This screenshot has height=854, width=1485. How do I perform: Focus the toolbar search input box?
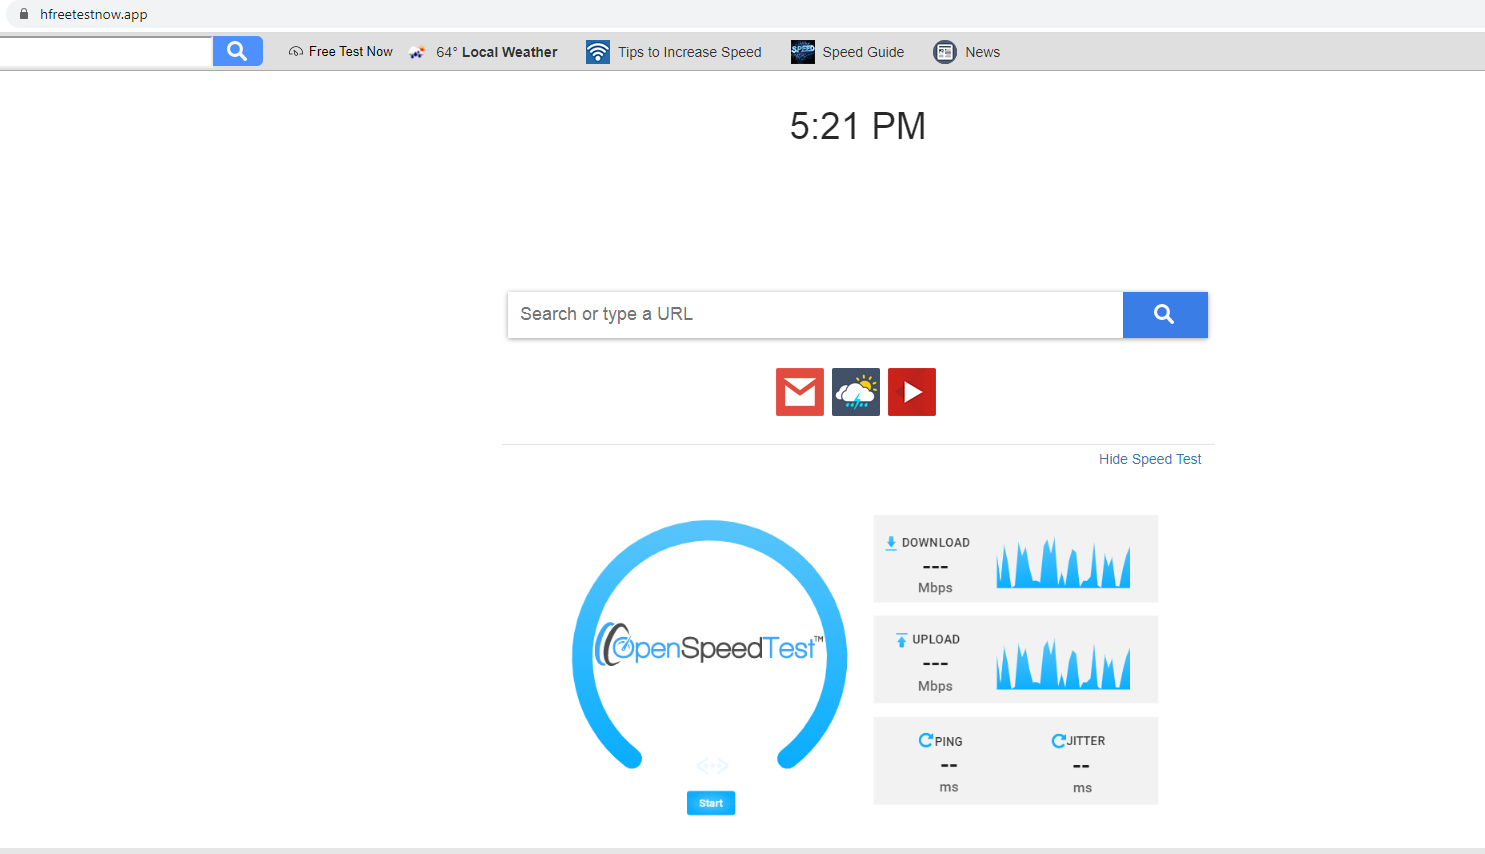106,51
